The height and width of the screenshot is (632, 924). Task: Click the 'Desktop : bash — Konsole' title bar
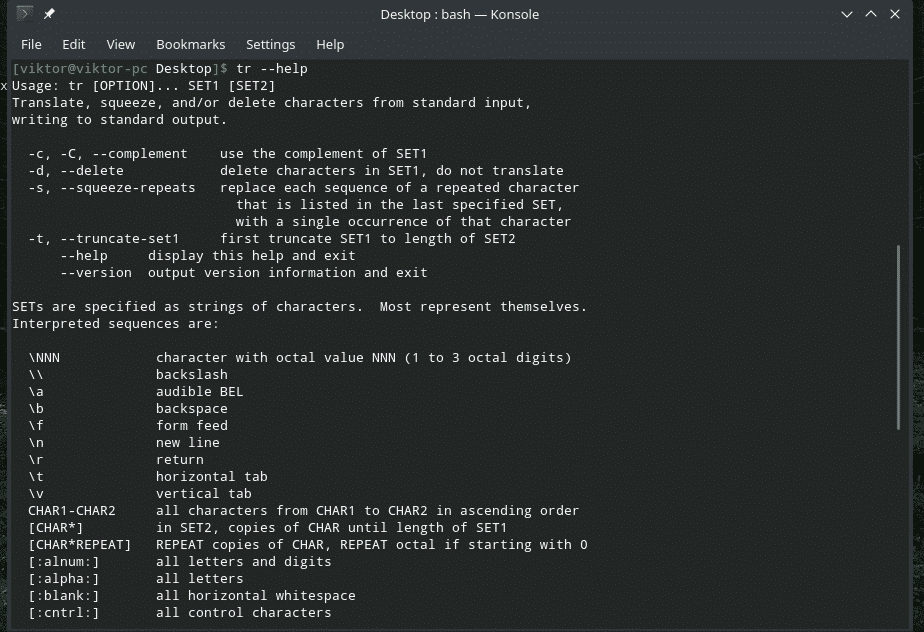point(460,14)
